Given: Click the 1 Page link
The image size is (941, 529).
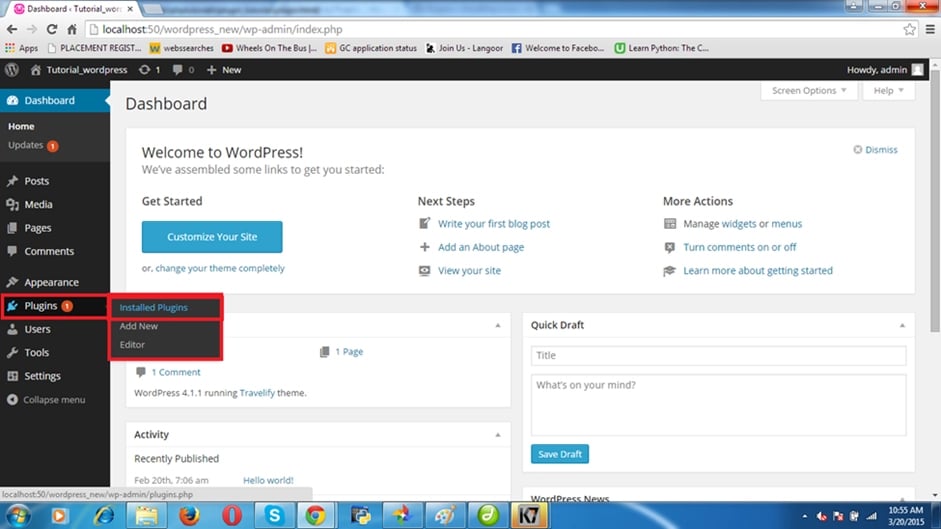Looking at the screenshot, I should [x=349, y=352].
